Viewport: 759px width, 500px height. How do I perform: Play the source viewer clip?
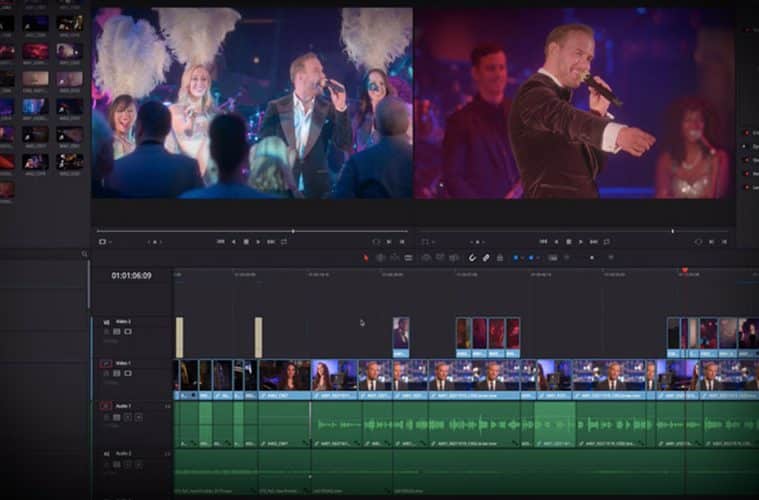(258, 241)
